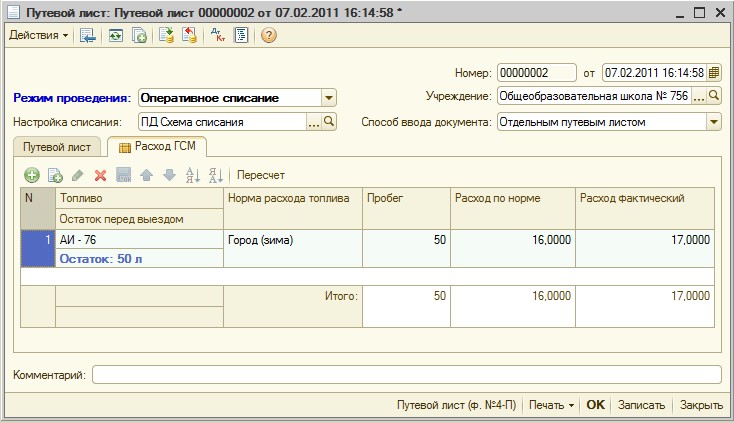Click the Дт/Кт posting result icon
734x423 pixels.
[218, 36]
